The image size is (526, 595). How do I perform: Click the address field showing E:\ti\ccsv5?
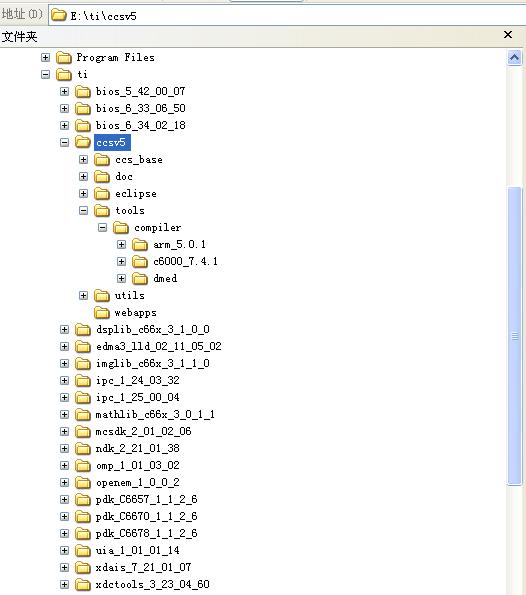(x=287, y=16)
